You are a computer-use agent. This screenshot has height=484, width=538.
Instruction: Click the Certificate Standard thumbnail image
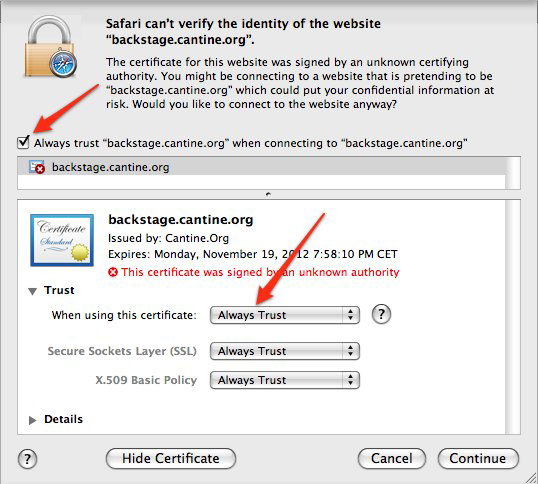[62, 240]
